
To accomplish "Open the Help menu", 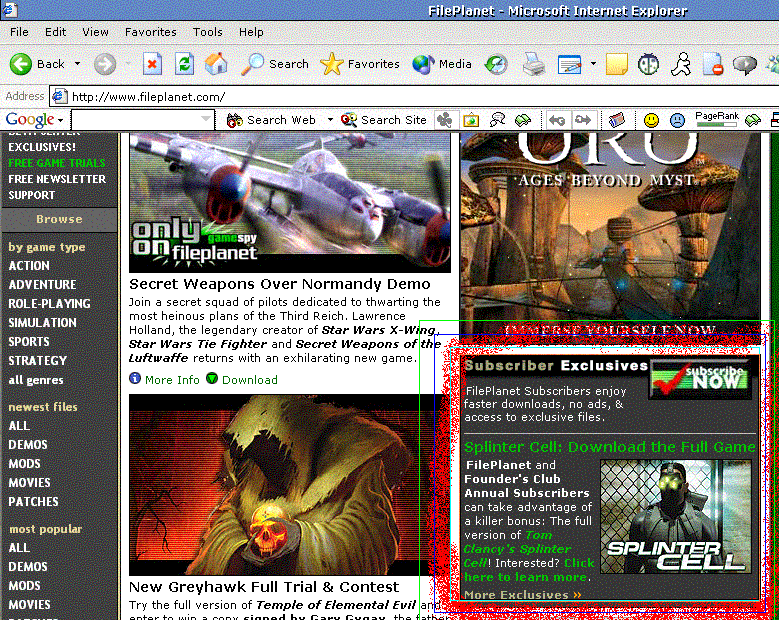I will click(251, 32).
